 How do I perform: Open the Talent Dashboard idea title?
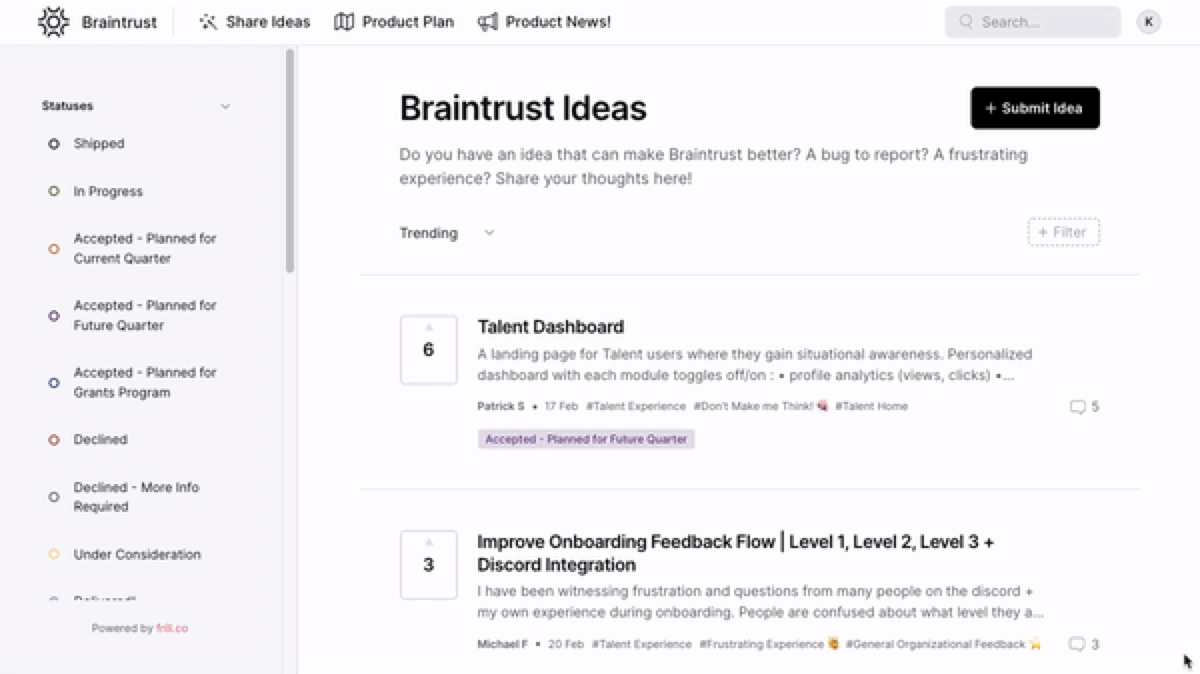coord(550,327)
